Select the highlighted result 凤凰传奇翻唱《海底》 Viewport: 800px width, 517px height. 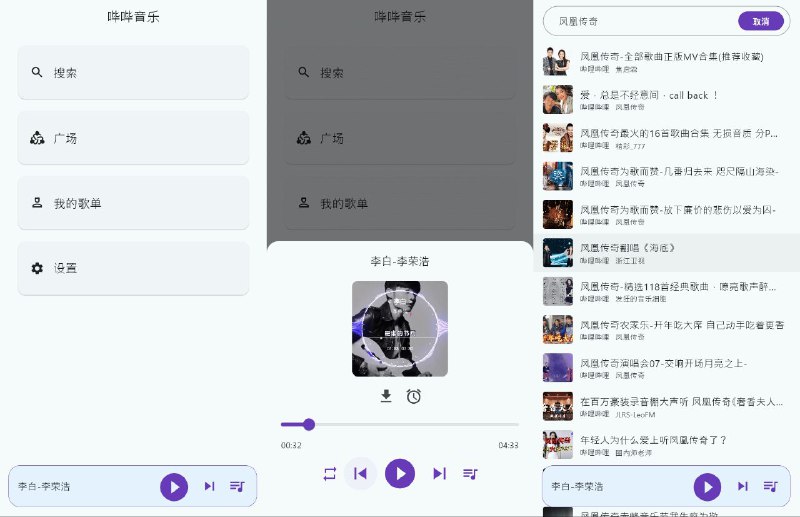pos(666,253)
